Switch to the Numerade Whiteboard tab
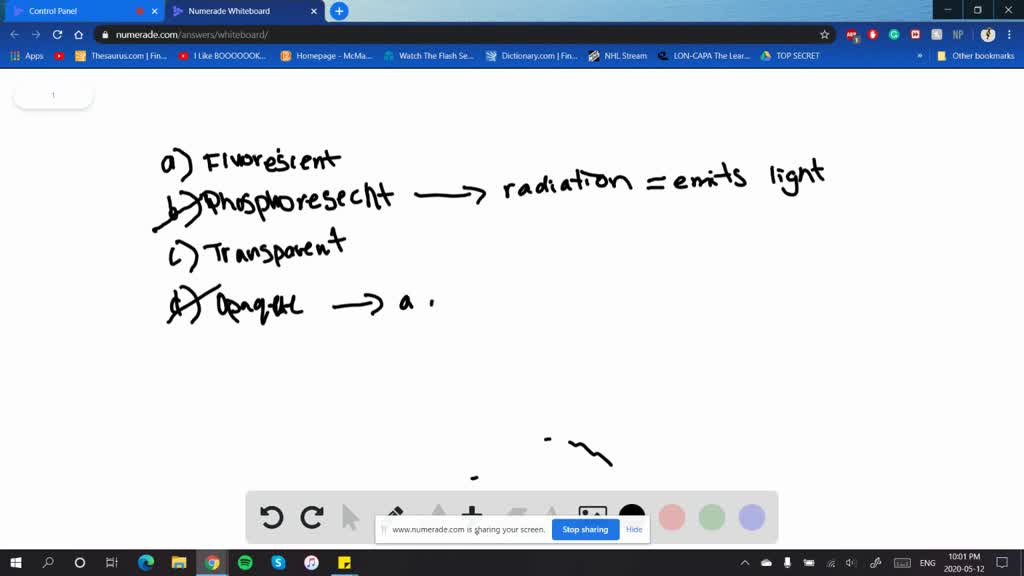The image size is (1024, 576). [245, 11]
